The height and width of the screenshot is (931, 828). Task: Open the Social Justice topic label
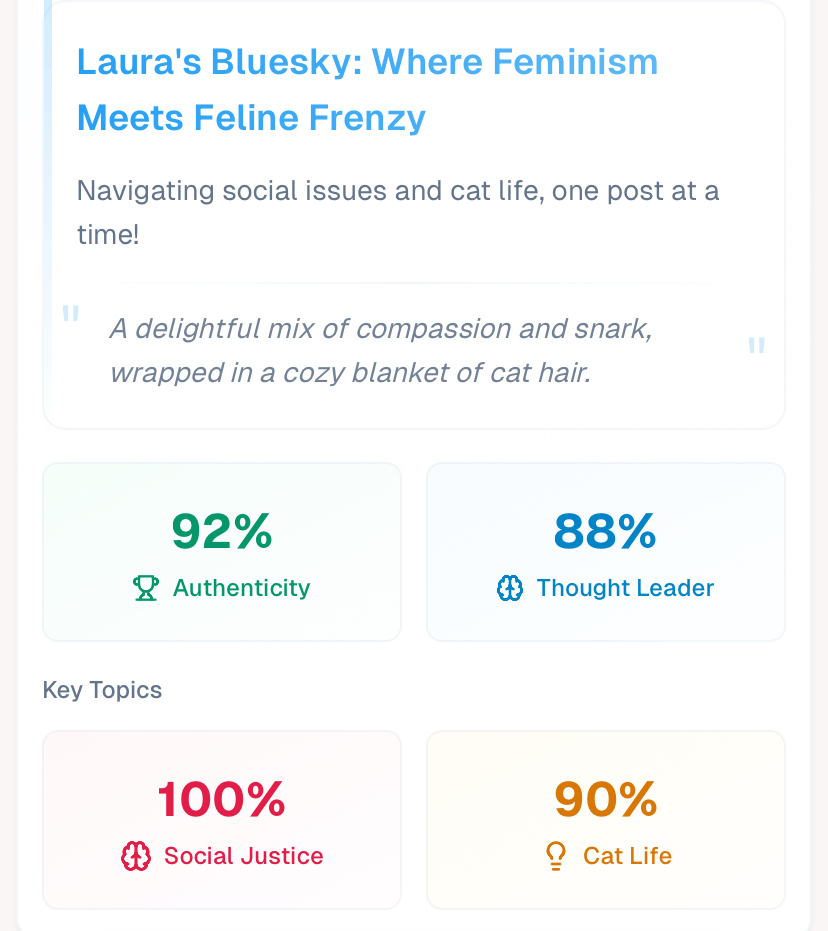[x=243, y=856]
